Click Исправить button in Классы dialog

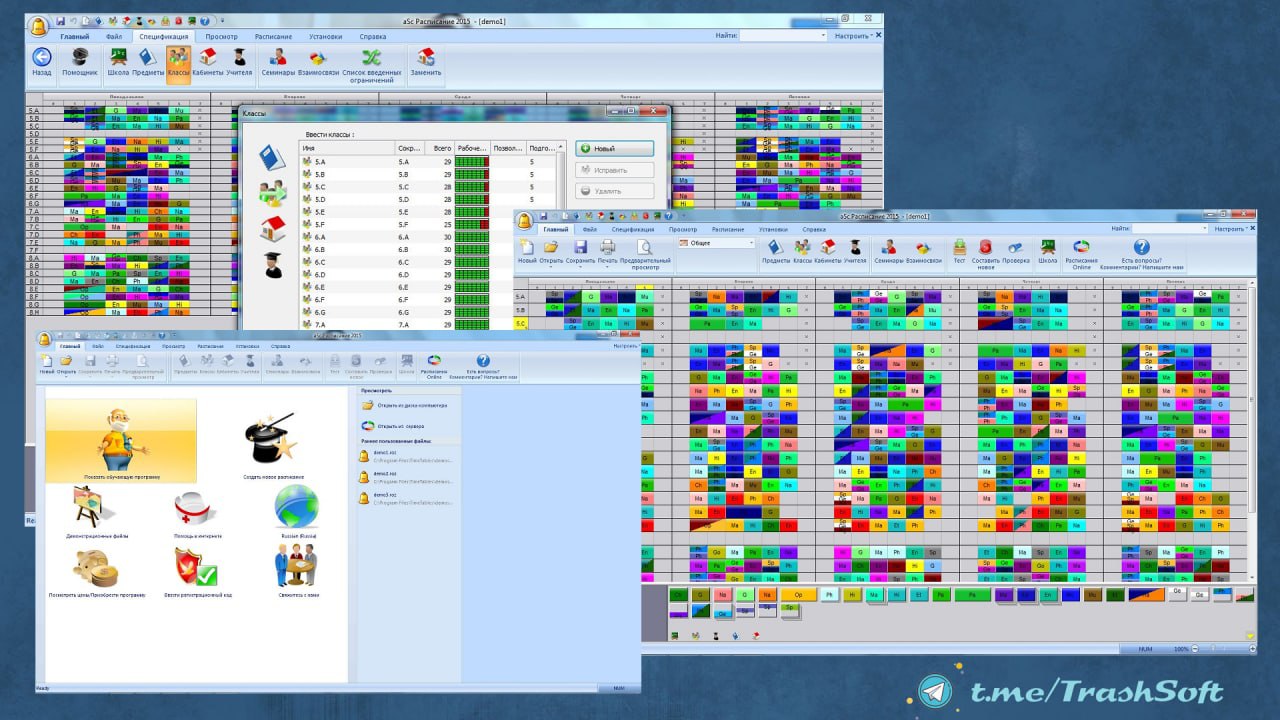[x=614, y=169]
